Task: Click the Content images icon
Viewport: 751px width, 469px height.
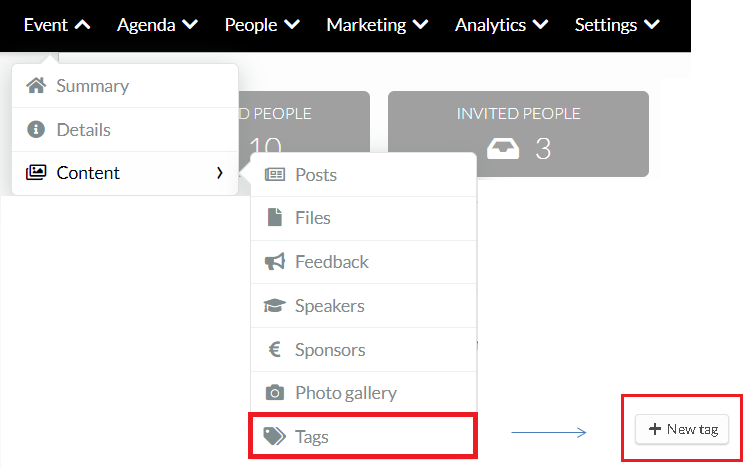Action: pyautogui.click(x=36, y=172)
